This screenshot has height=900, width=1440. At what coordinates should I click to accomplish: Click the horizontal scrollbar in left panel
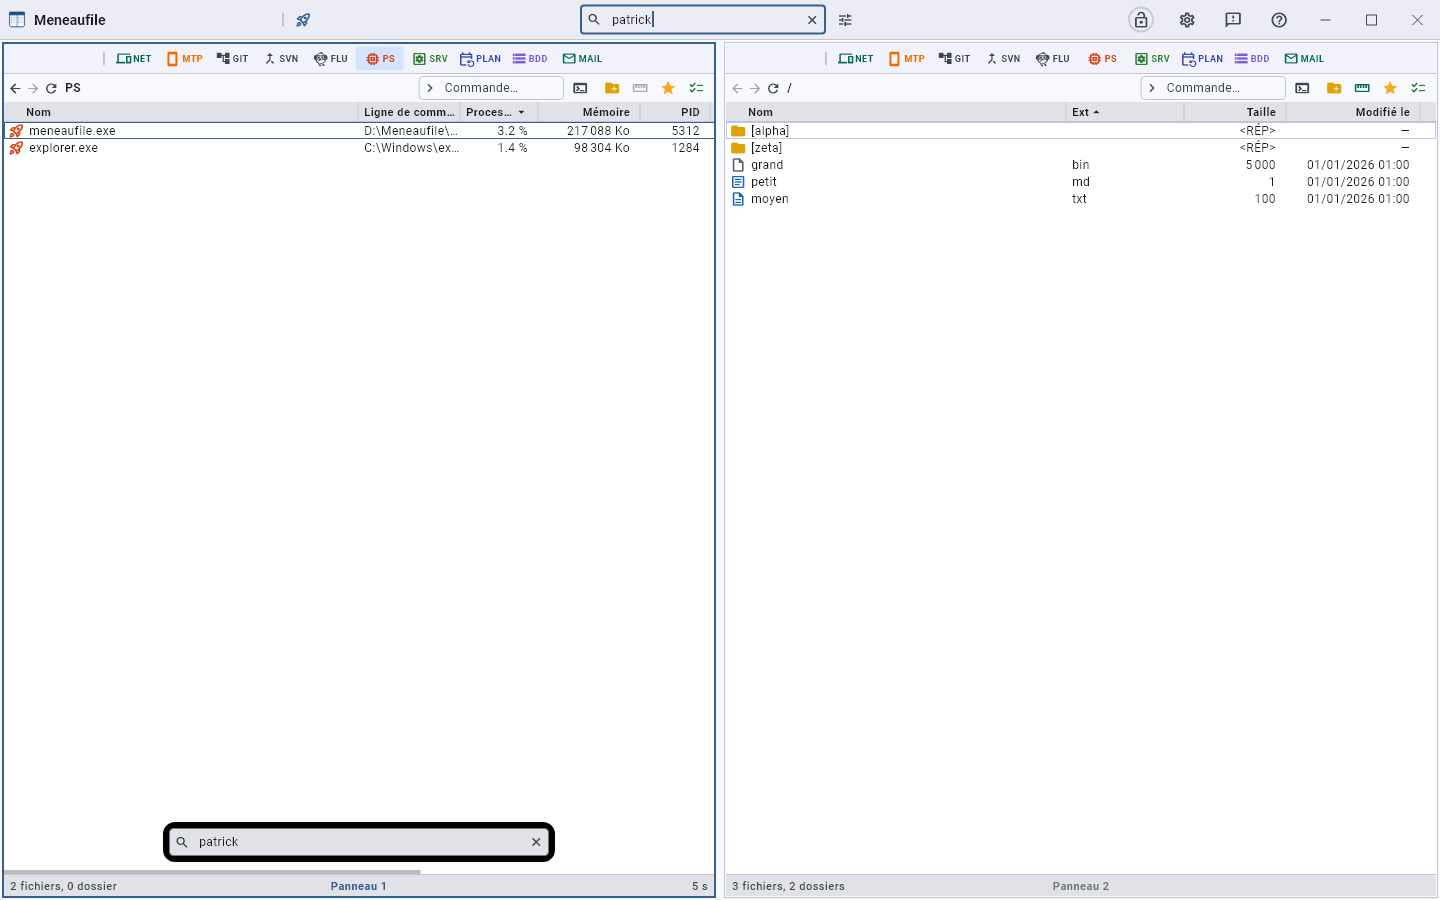[x=213, y=872]
